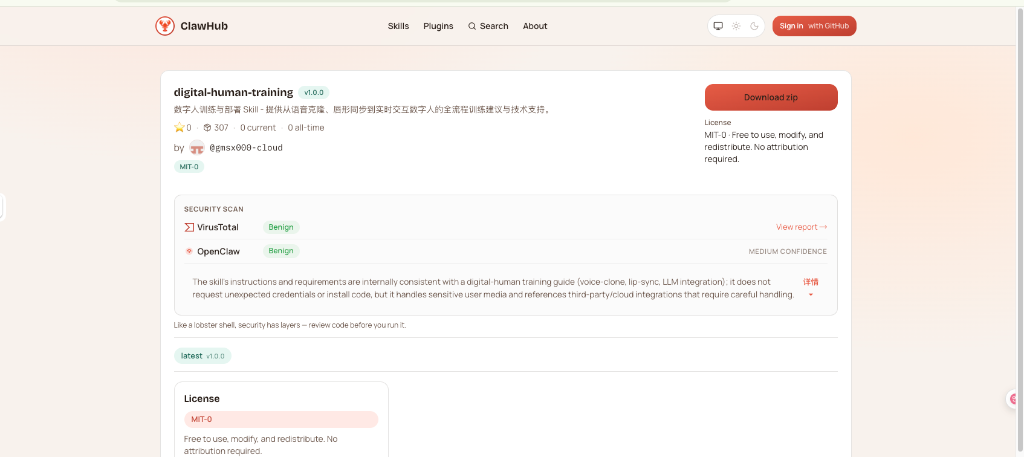
Task: Click the VirusTotal logo icon
Action: point(189,227)
